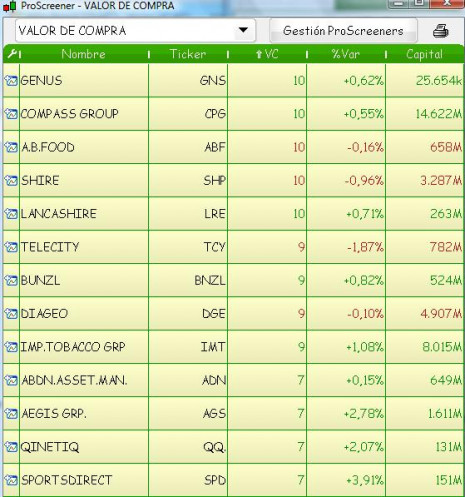The image size is (465, 497).
Task: Click the printer icon
Action: [x=441, y=31]
